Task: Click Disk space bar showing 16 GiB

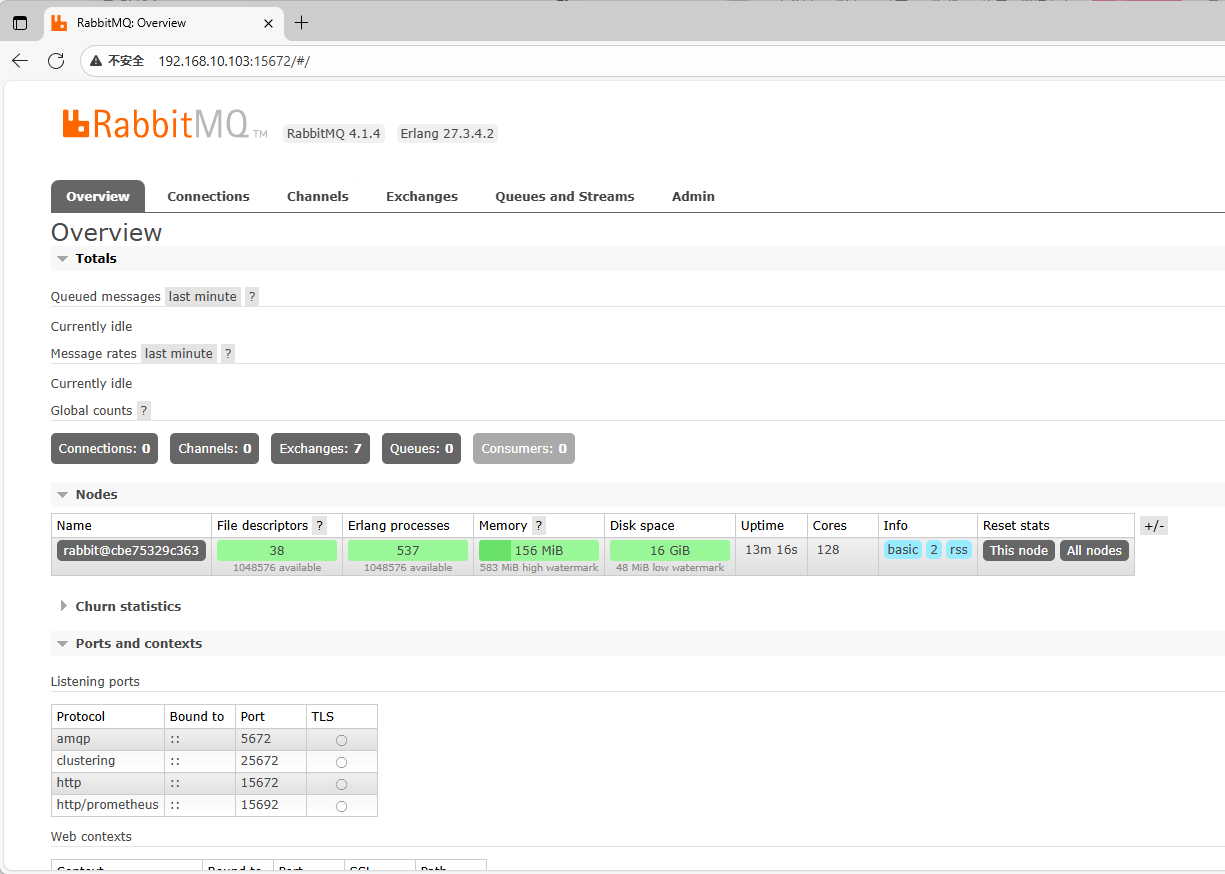Action: click(x=670, y=551)
